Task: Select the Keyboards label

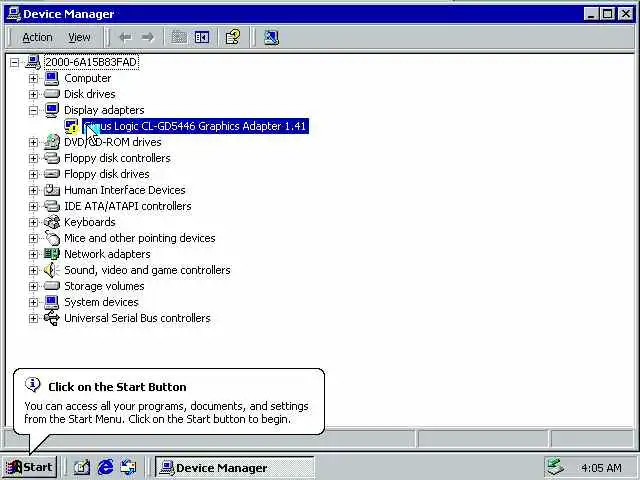Action: tap(90, 222)
